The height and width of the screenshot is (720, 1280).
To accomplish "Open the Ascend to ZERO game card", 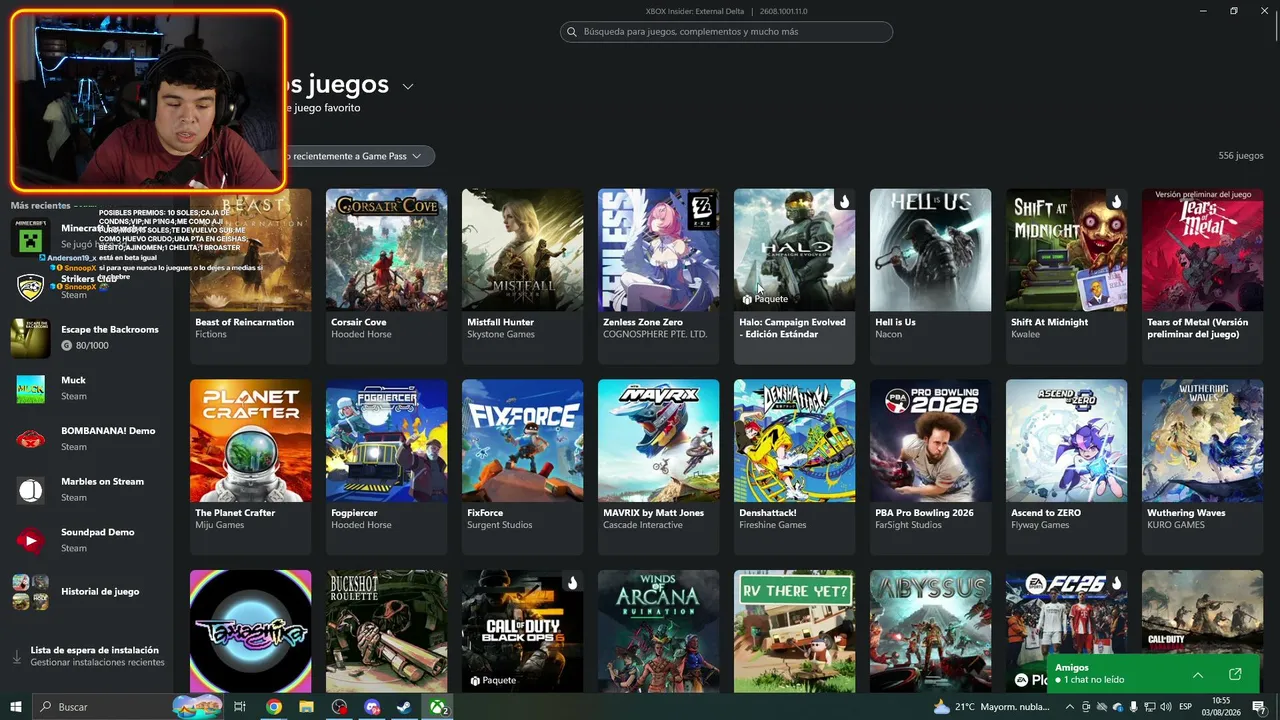I will pos(1066,467).
